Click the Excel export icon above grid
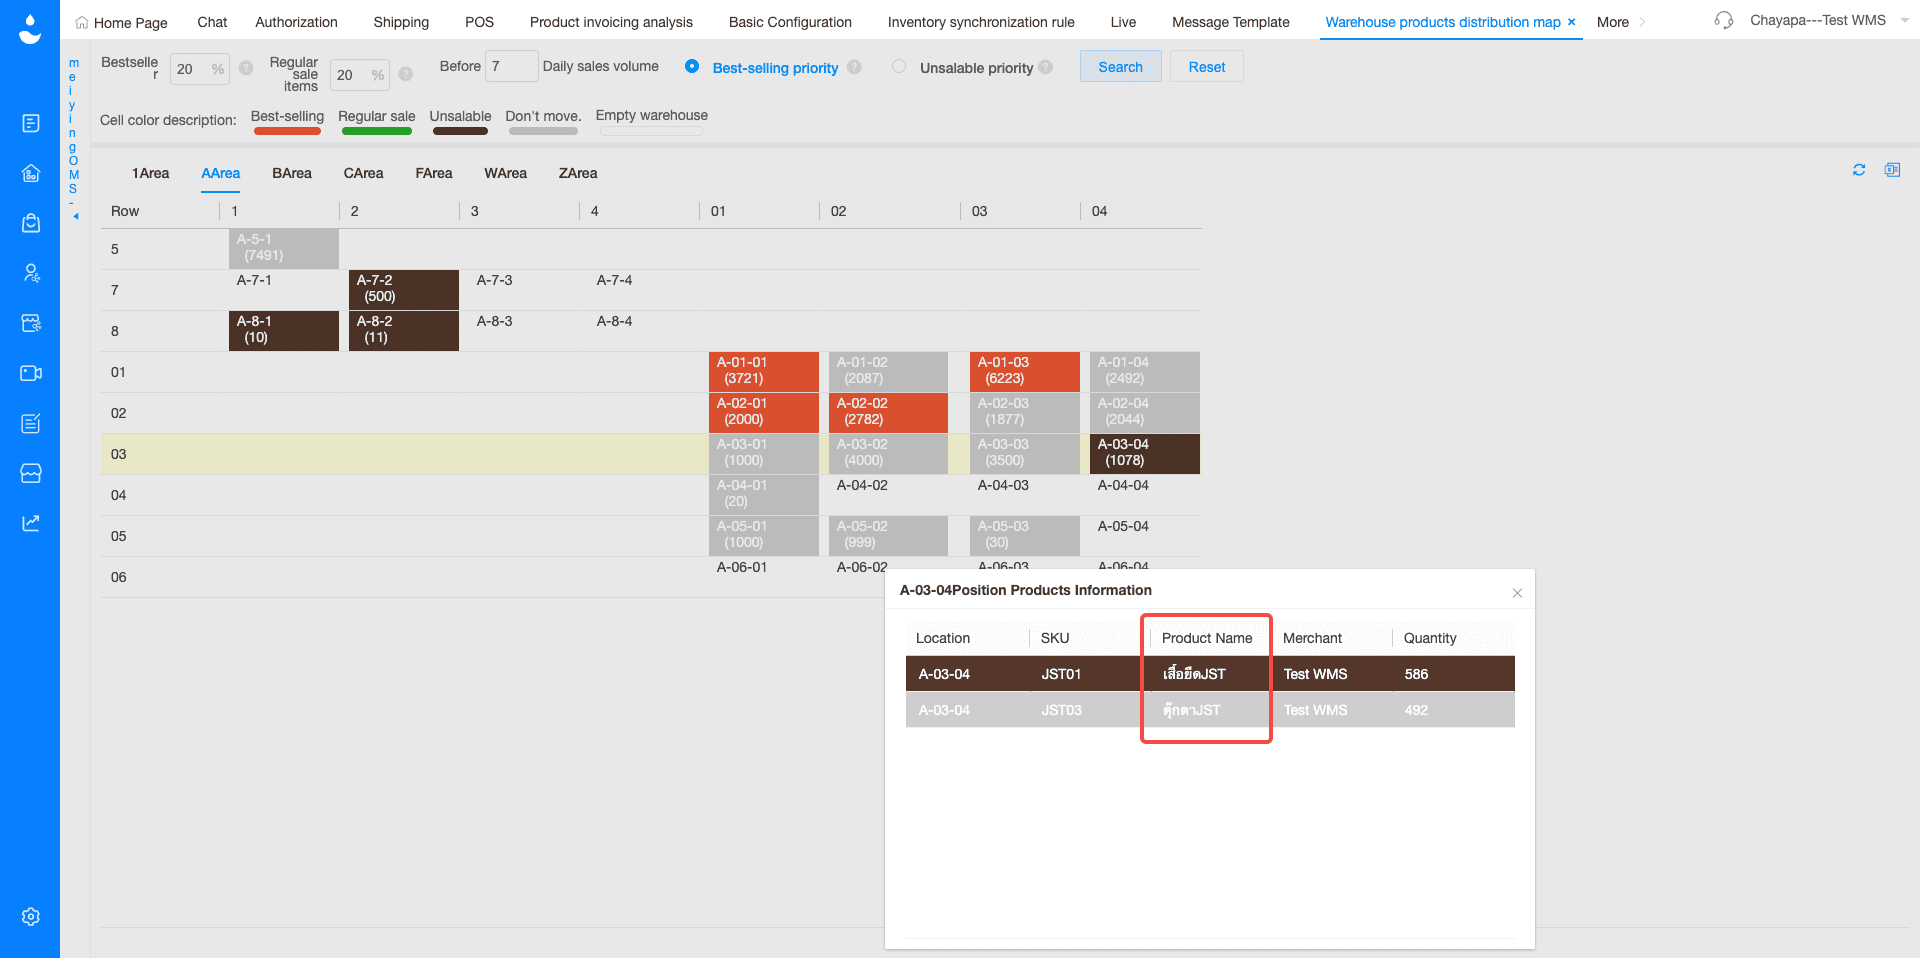Image resolution: width=1920 pixels, height=958 pixels. (1892, 170)
